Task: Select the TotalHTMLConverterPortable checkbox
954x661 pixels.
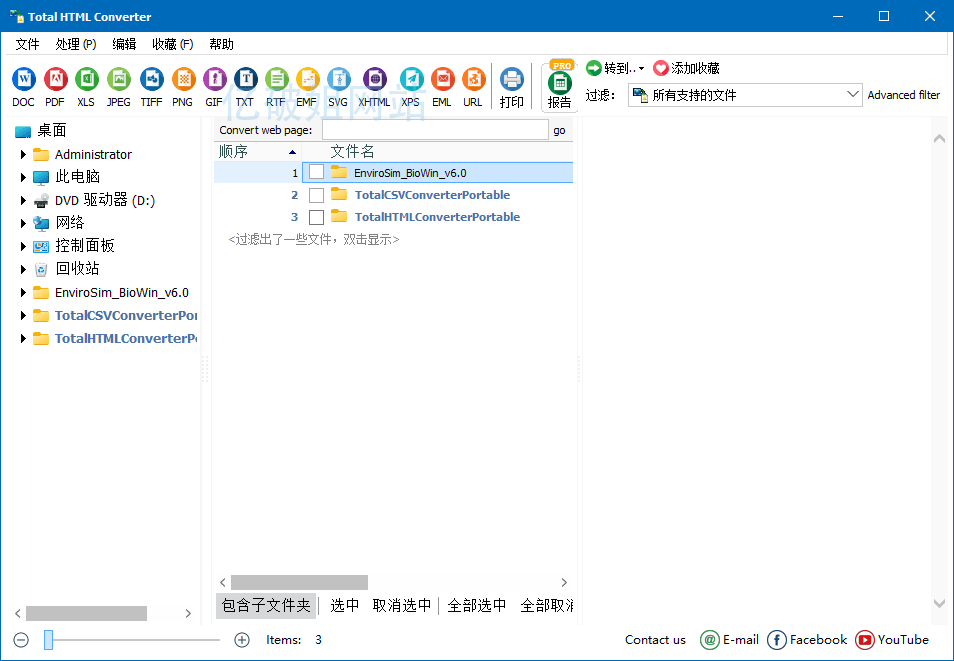Action: click(x=316, y=216)
